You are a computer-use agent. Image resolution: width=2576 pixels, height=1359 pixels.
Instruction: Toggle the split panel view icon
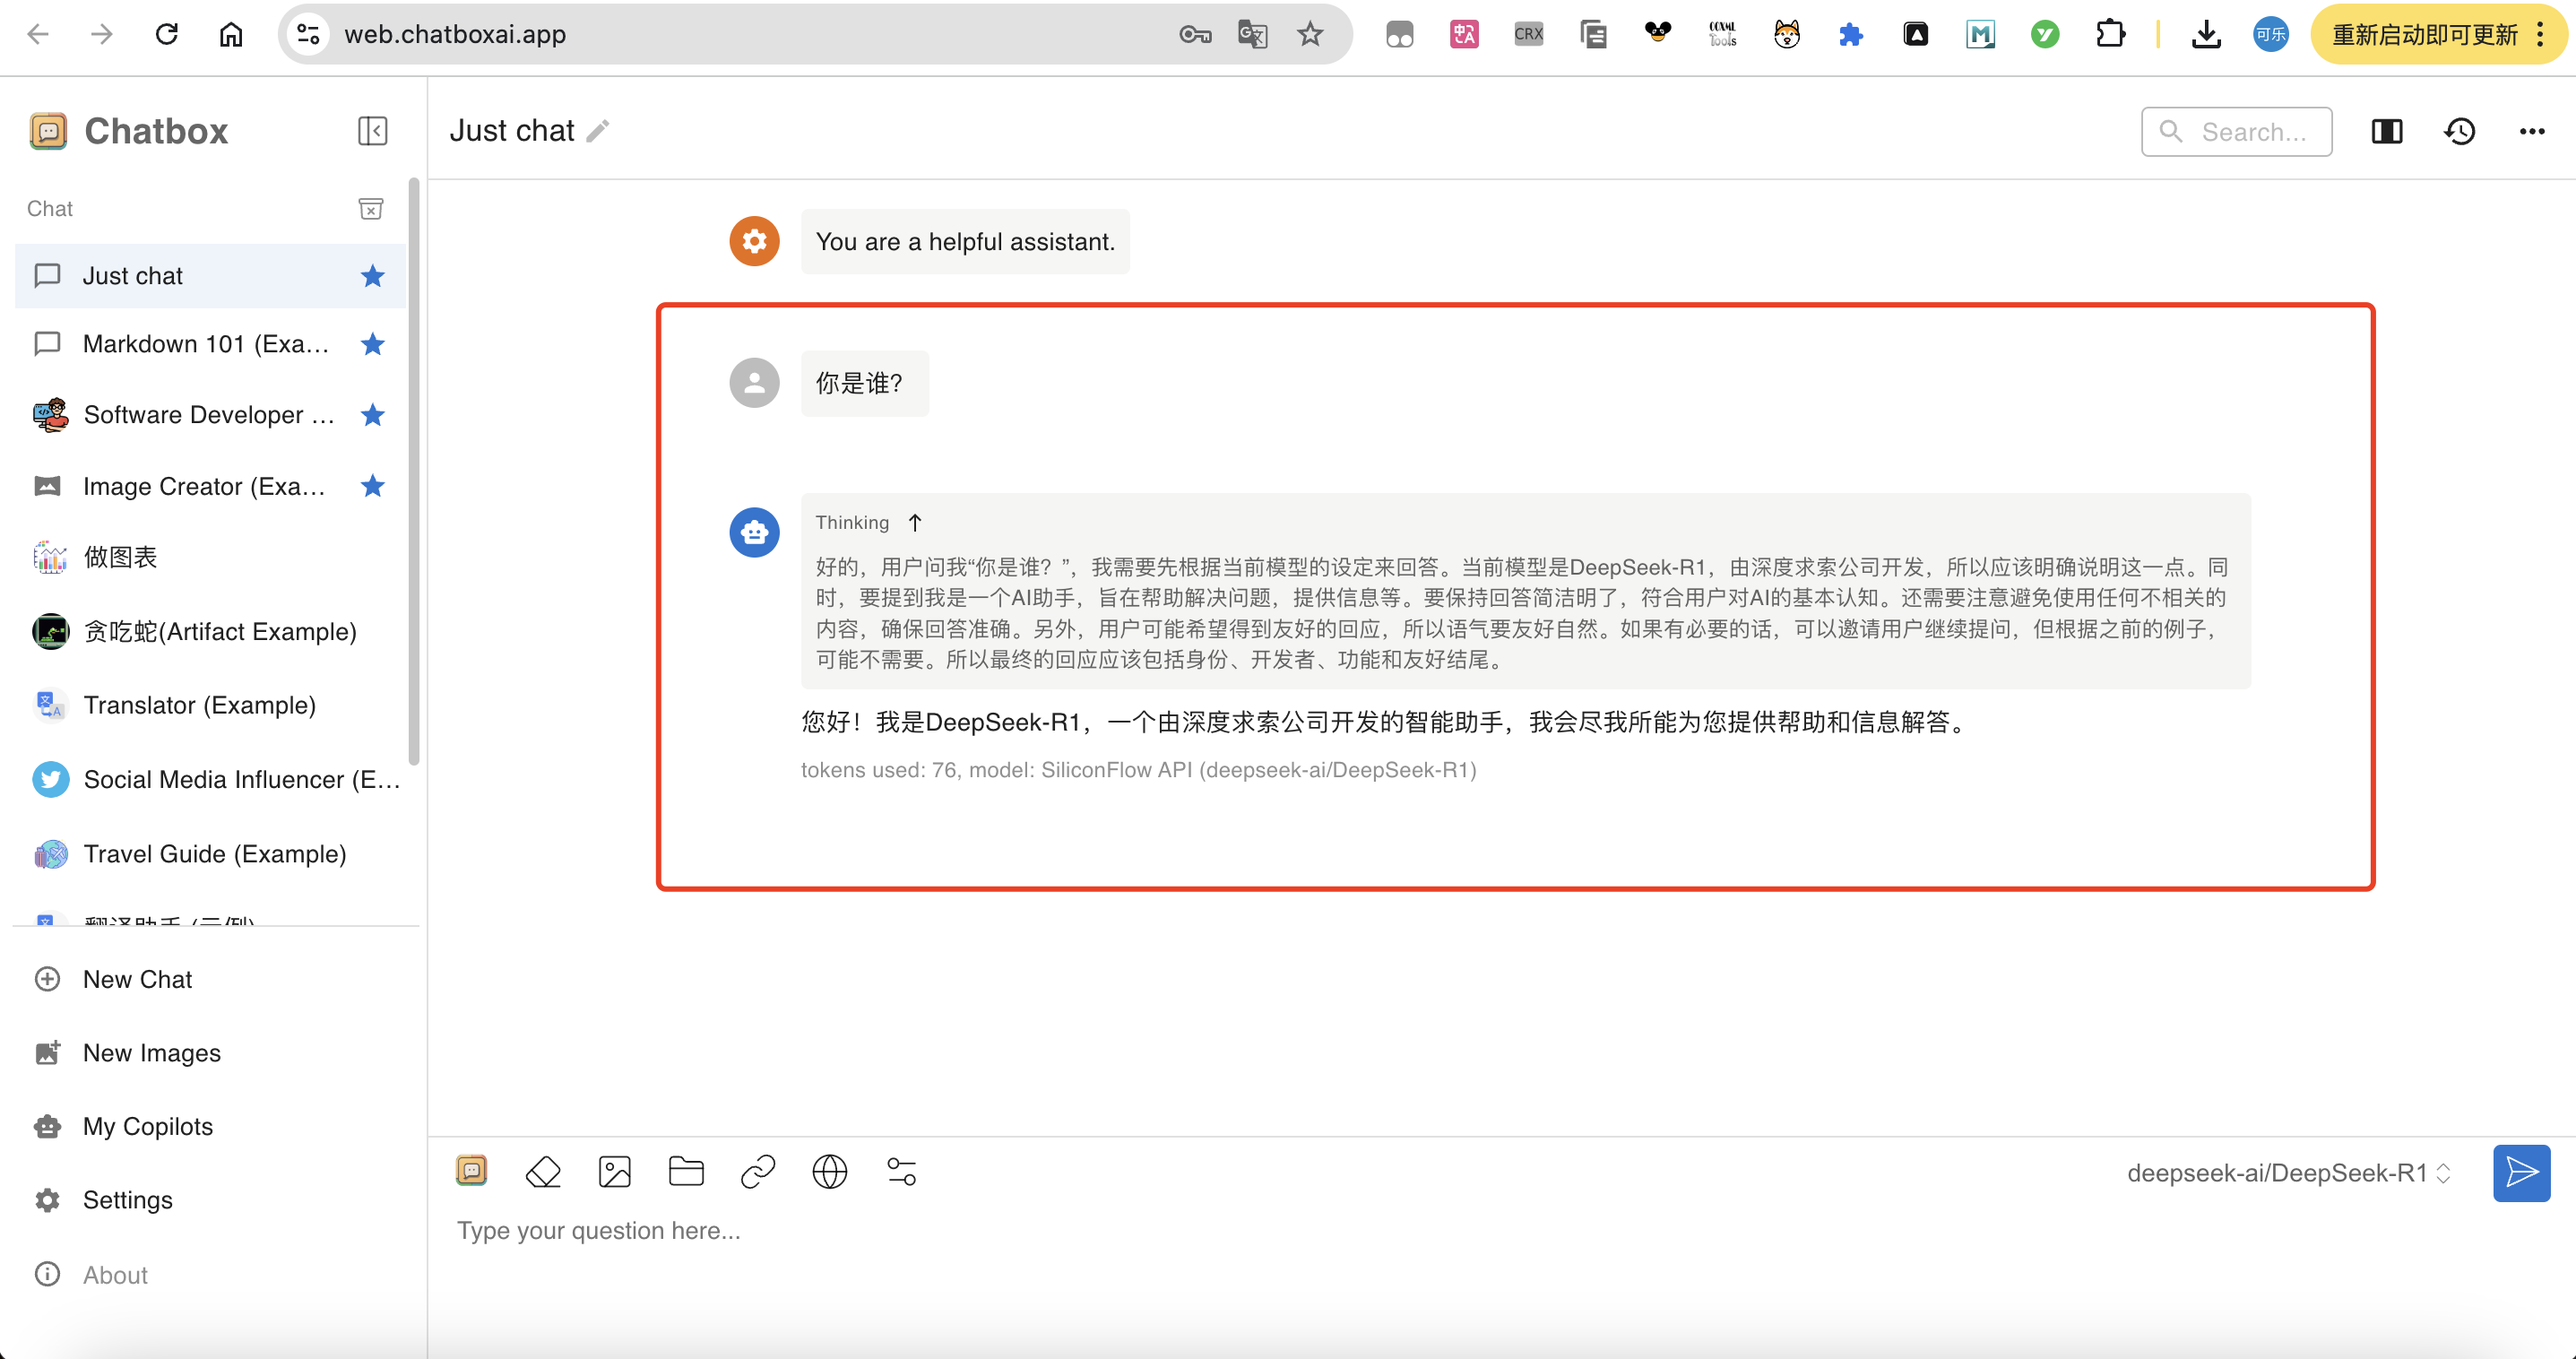point(2387,132)
